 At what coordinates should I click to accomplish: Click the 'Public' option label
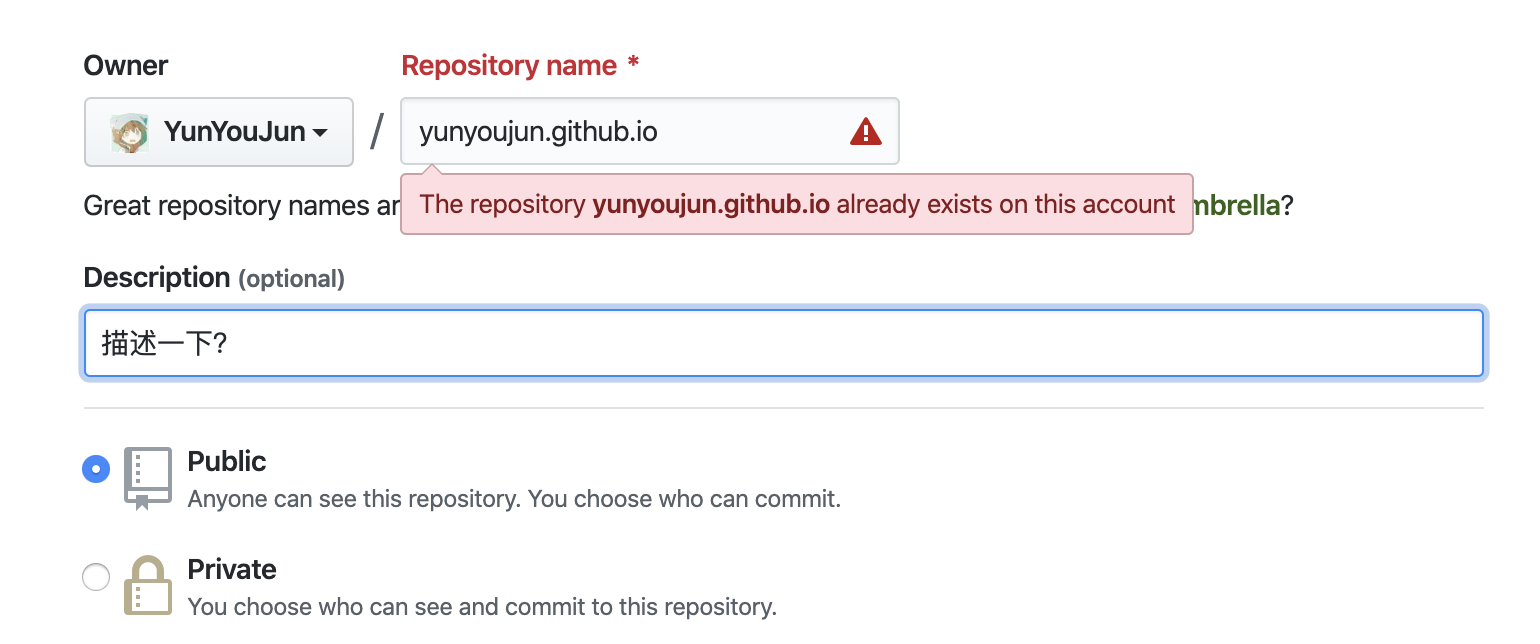pos(227,462)
